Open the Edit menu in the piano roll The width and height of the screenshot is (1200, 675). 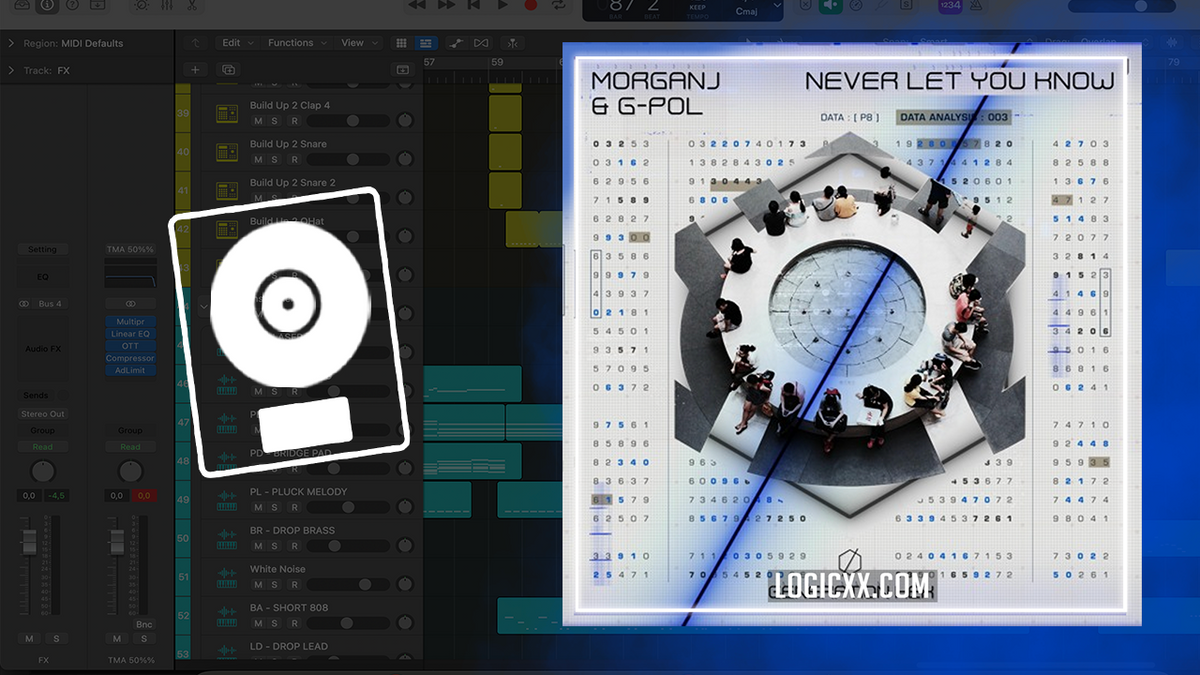(x=233, y=43)
